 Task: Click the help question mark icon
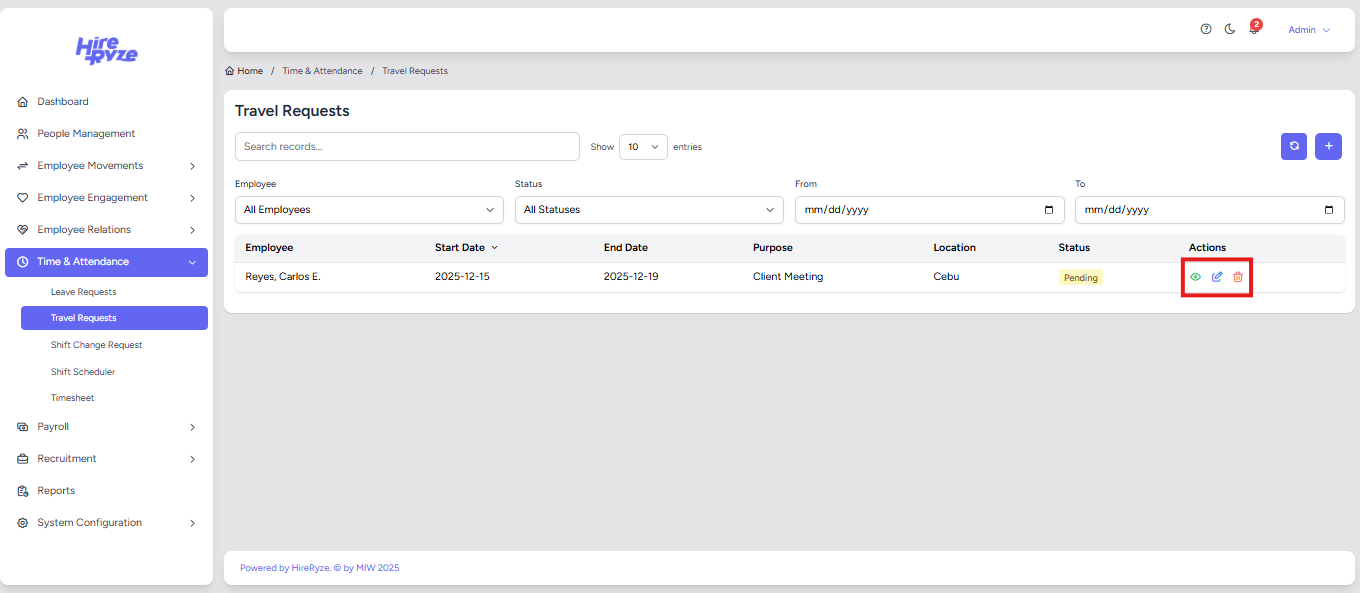pyautogui.click(x=1206, y=30)
